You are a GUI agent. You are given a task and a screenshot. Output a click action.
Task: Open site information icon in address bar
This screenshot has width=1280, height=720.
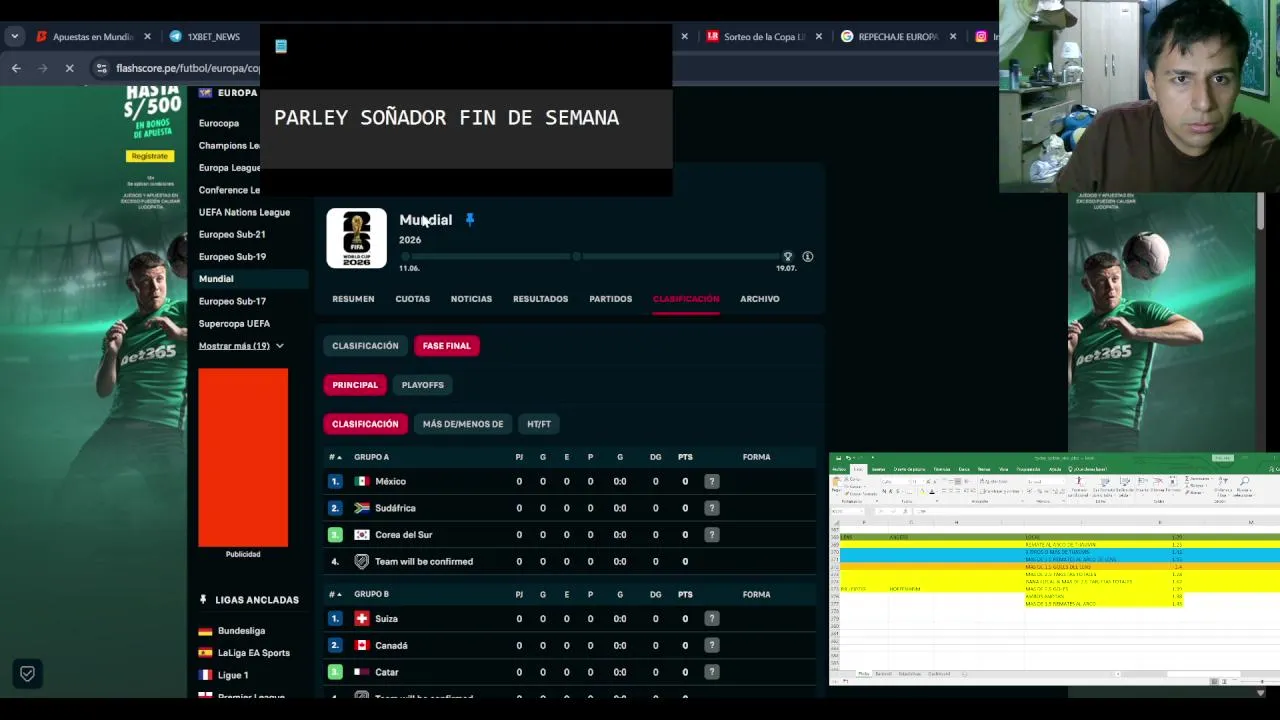pyautogui.click(x=101, y=68)
